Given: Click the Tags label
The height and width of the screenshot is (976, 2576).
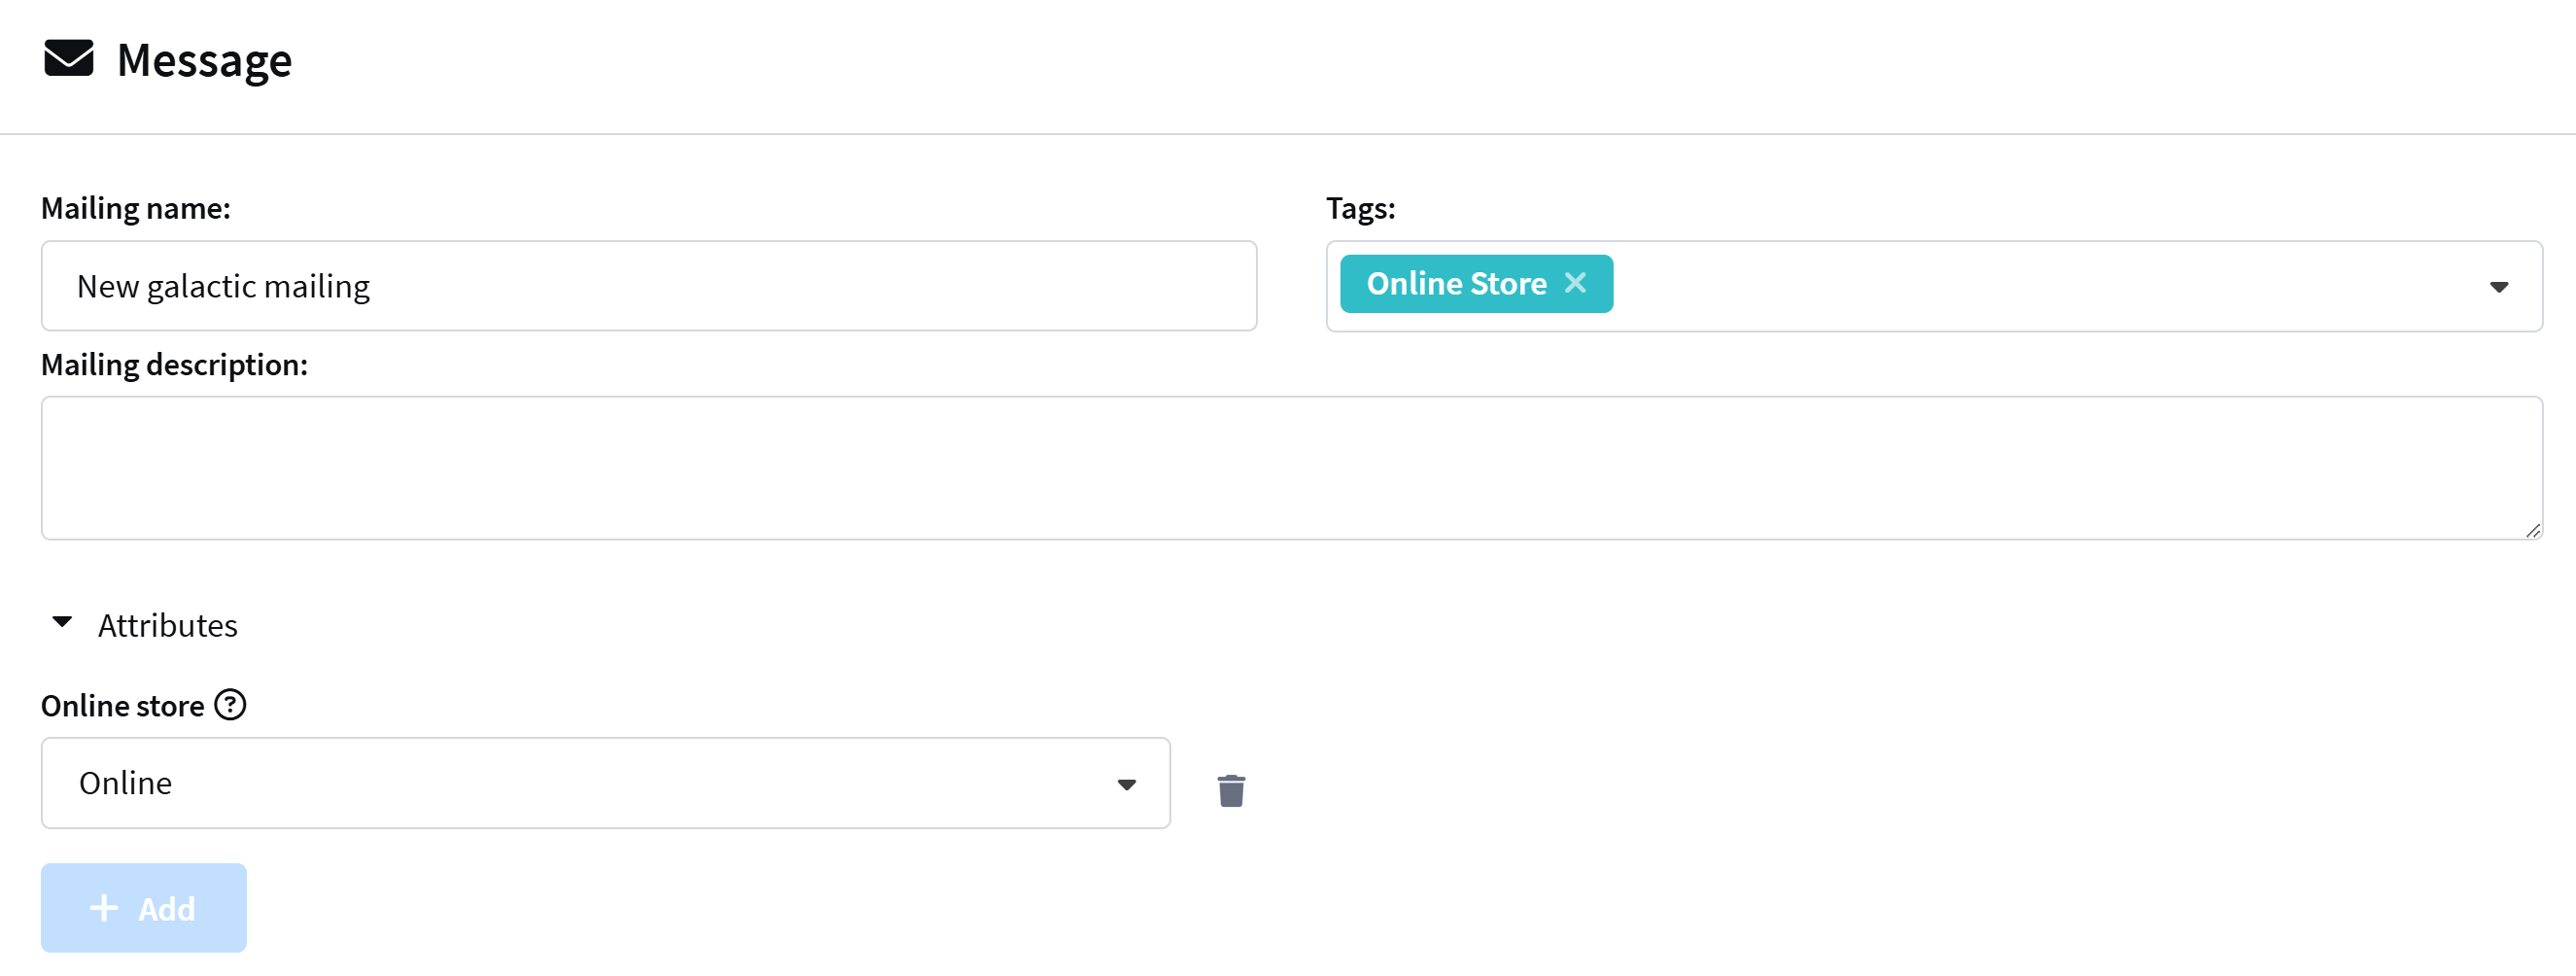Looking at the screenshot, I should point(1359,208).
